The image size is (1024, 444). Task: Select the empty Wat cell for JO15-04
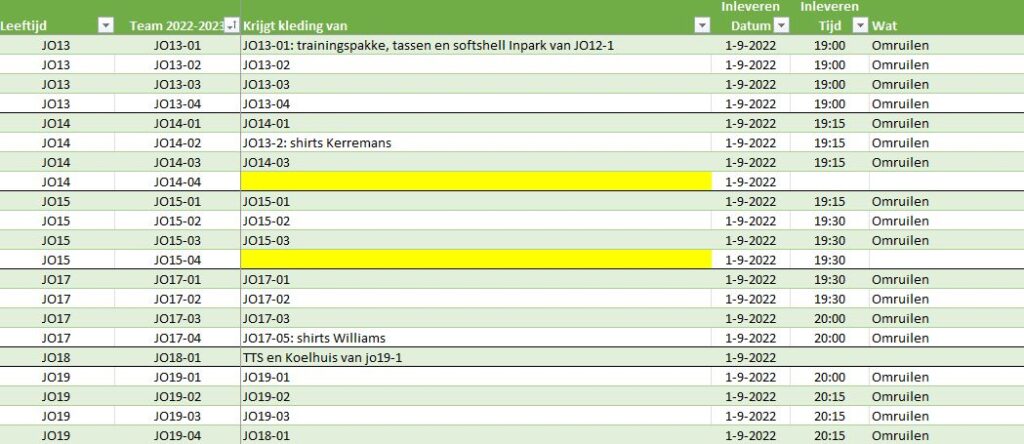pos(946,260)
